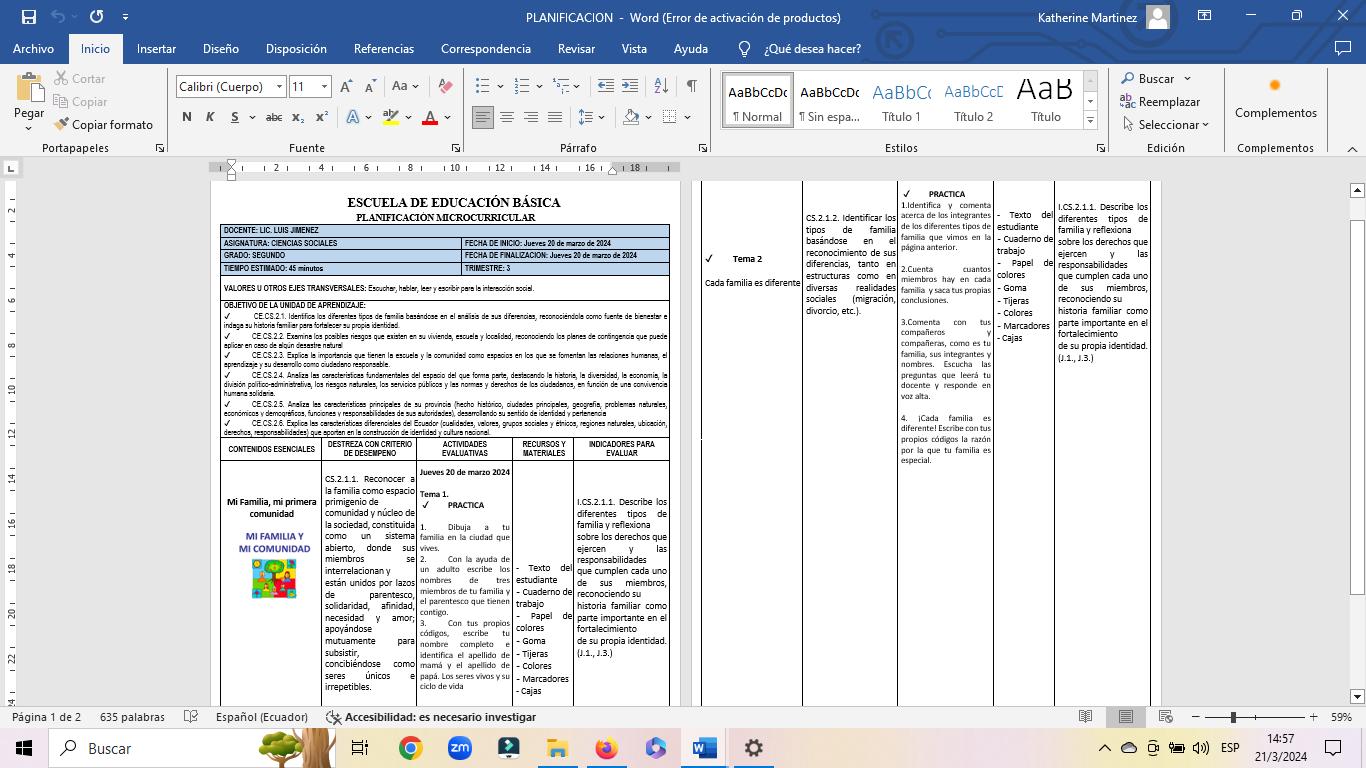Open font name dropdown
This screenshot has height=768, width=1366.
point(279,87)
